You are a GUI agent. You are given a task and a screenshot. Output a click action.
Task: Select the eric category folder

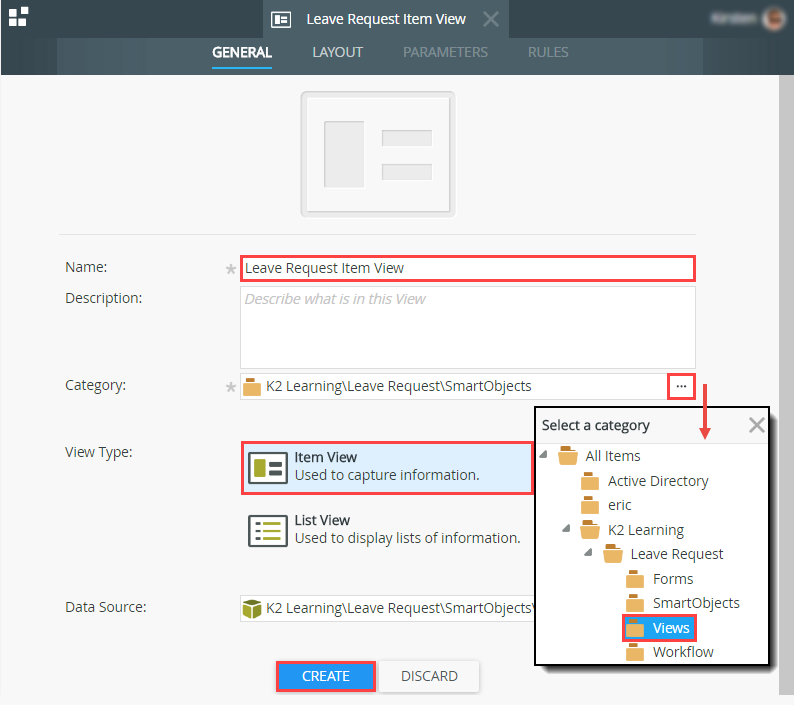(x=619, y=505)
